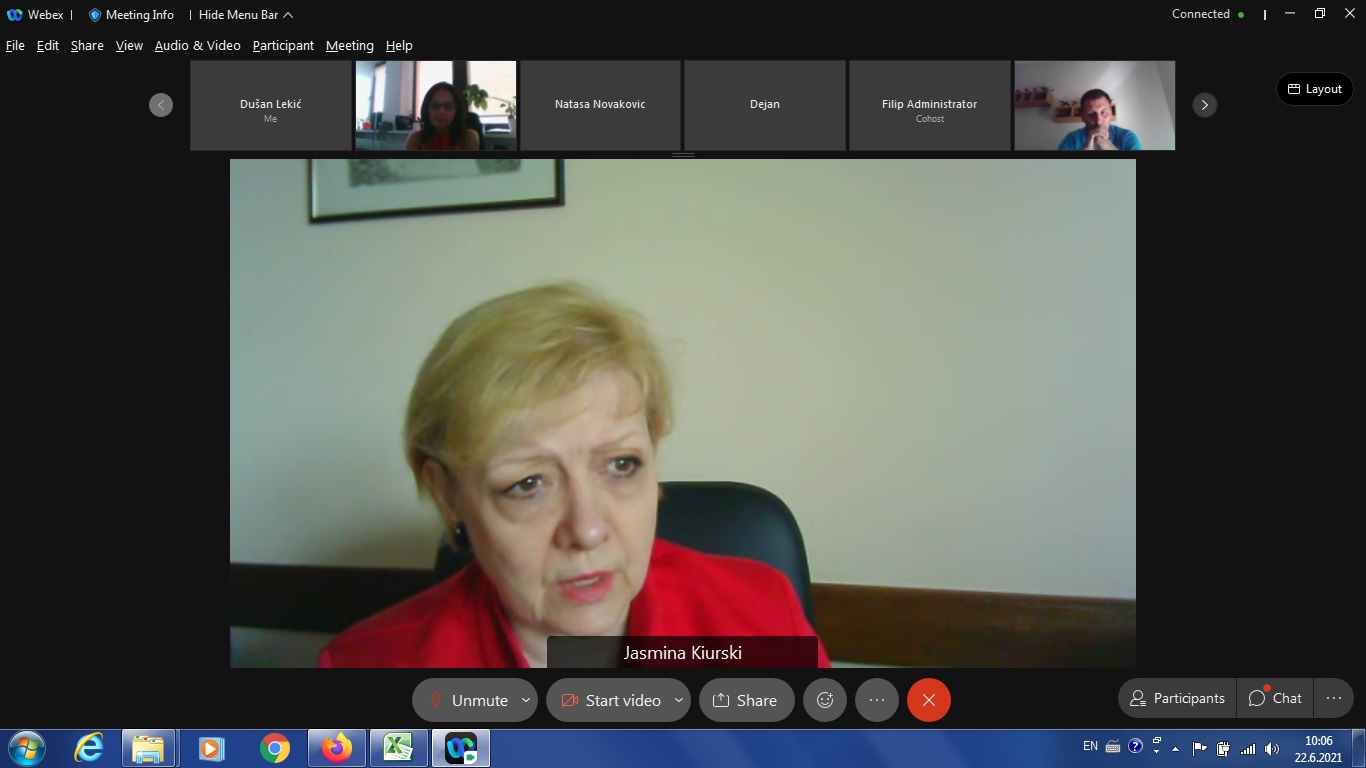Start video with the camera button
Image resolution: width=1366 pixels, height=768 pixels.
tap(610, 700)
